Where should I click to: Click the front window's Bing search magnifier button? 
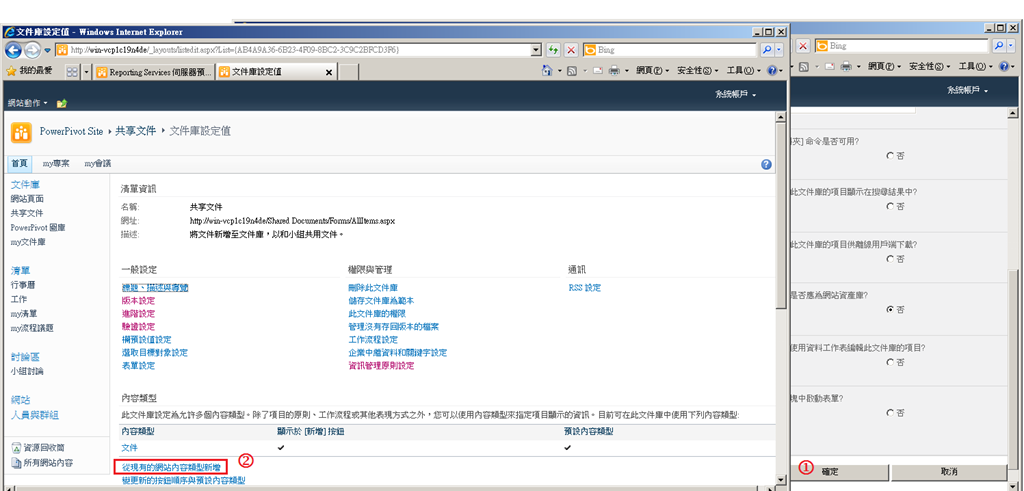765,50
